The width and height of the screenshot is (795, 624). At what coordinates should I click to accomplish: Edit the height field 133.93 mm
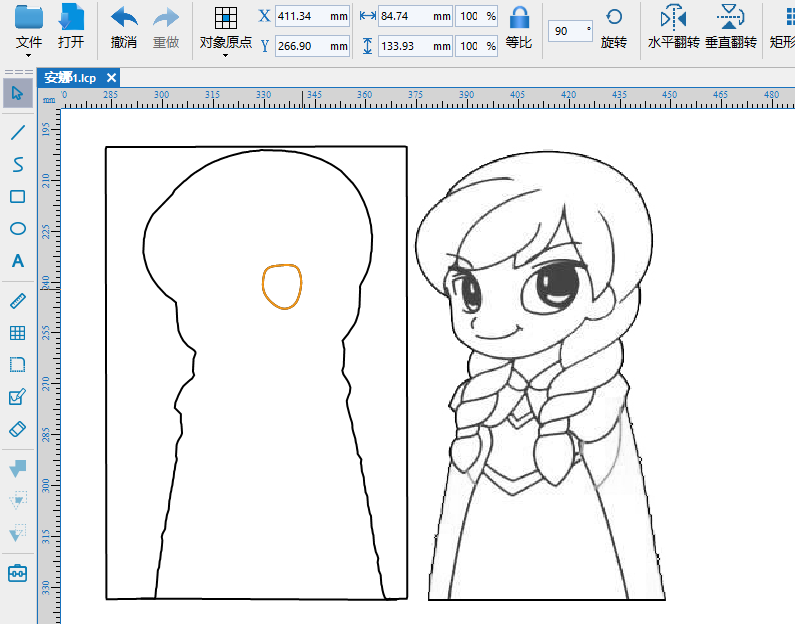(416, 46)
